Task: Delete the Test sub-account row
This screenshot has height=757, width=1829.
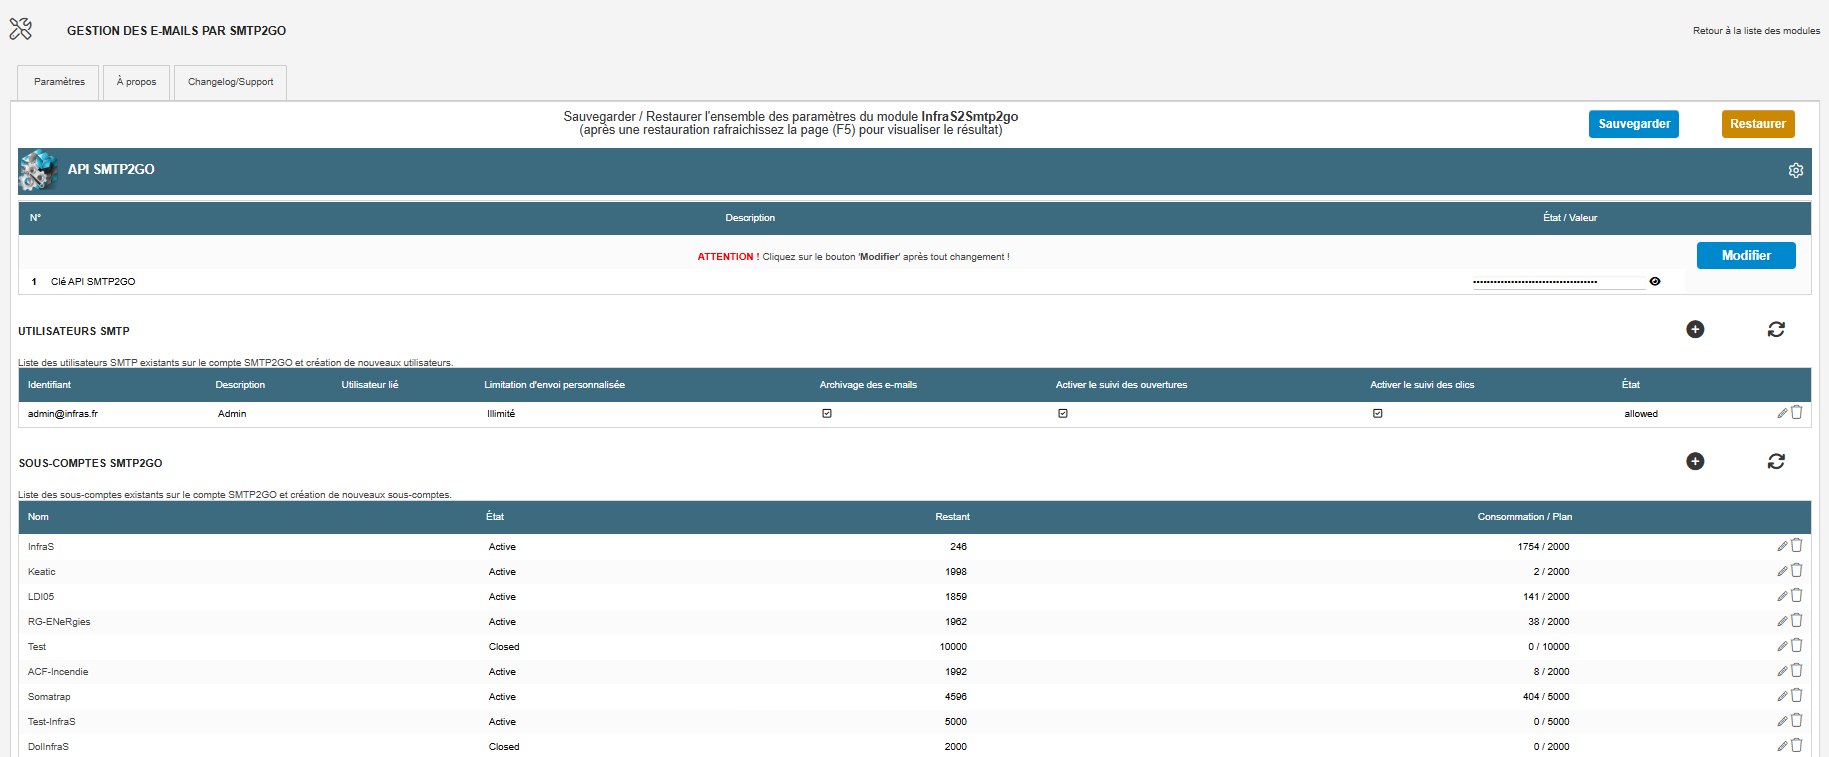Action: point(1797,645)
